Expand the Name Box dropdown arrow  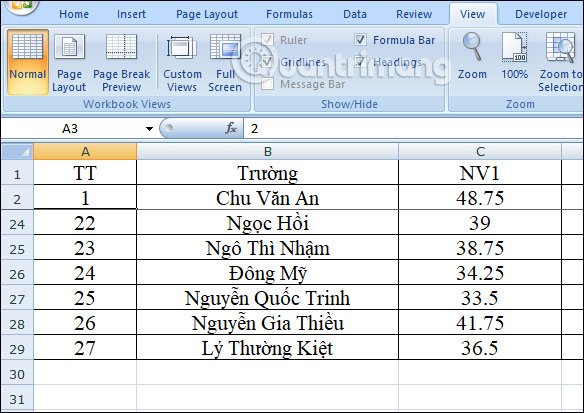click(149, 129)
